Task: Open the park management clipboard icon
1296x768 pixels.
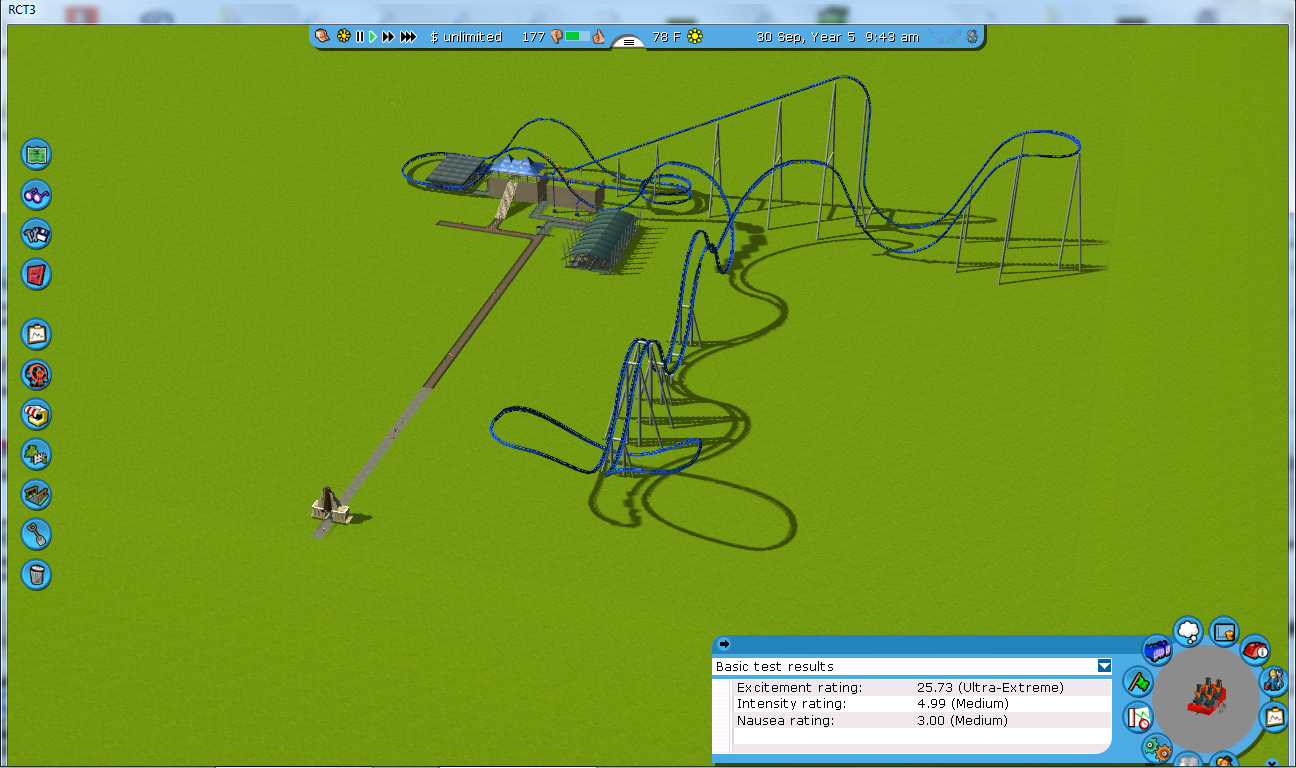Action: (36, 335)
